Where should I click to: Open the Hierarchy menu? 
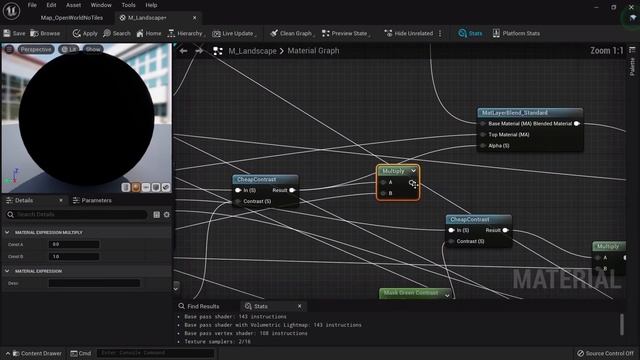coord(185,33)
